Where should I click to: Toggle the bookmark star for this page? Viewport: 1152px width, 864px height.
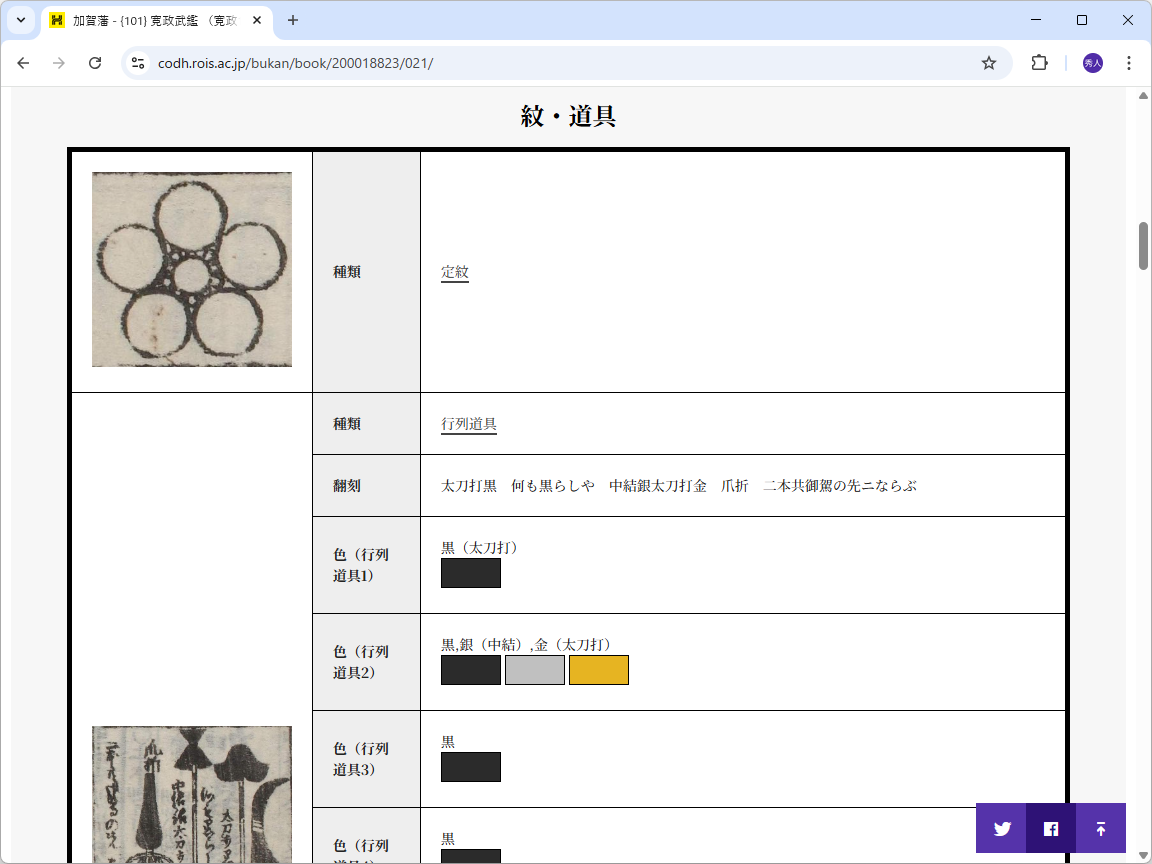click(x=989, y=62)
